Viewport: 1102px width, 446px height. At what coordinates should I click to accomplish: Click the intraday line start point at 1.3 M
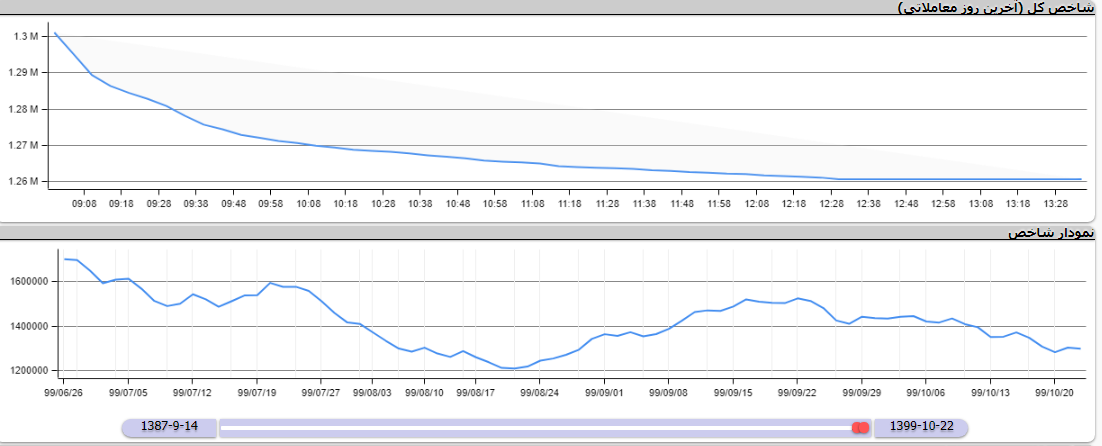55,33
